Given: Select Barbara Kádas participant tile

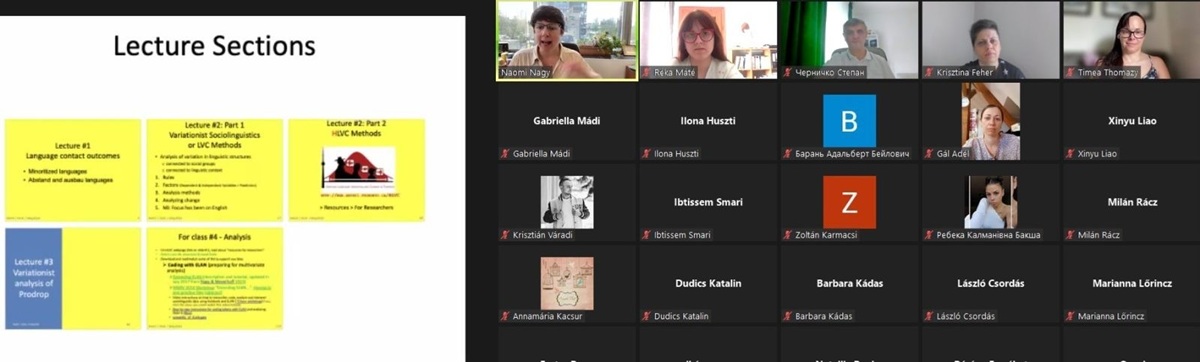Looking at the screenshot, I should [x=849, y=283].
